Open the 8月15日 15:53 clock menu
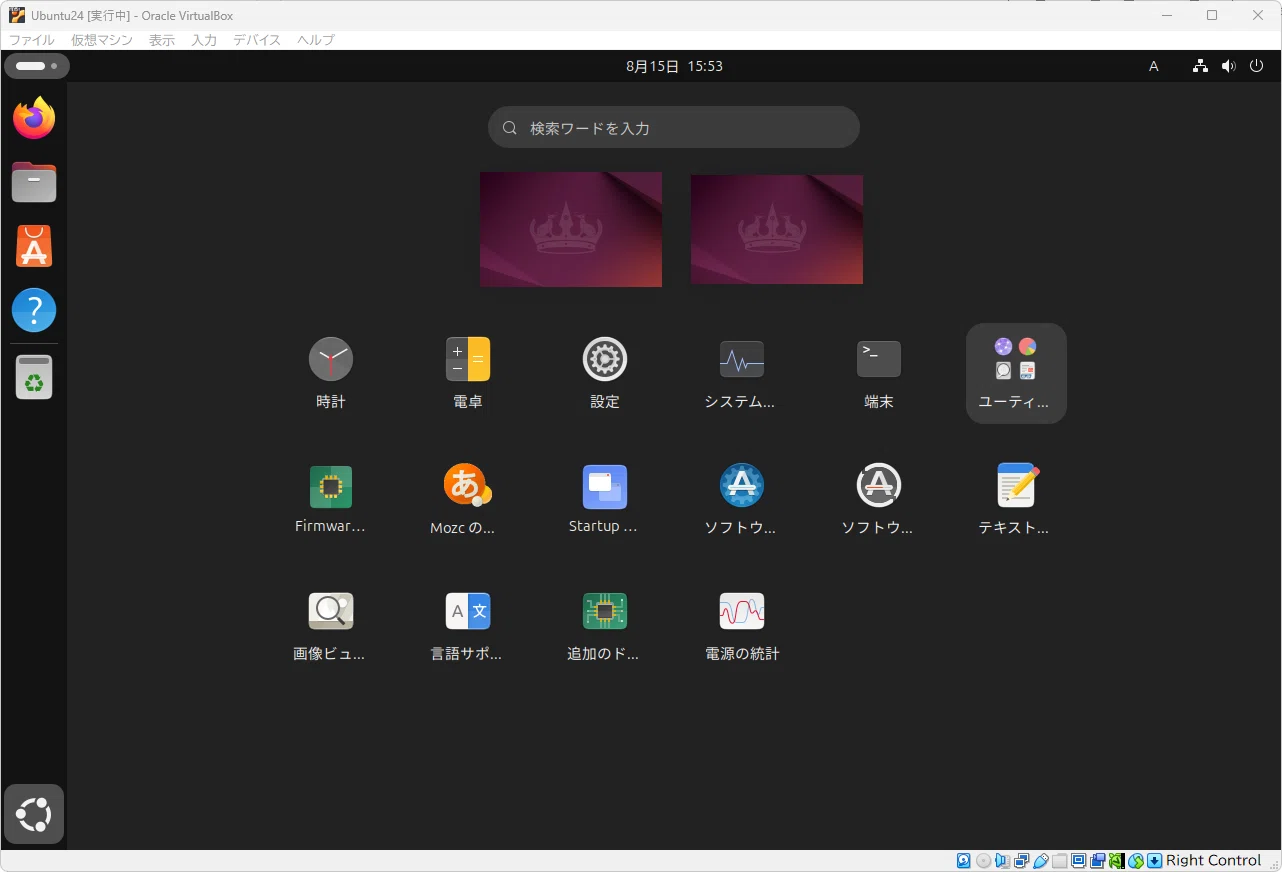This screenshot has height=872, width=1282. click(674, 66)
